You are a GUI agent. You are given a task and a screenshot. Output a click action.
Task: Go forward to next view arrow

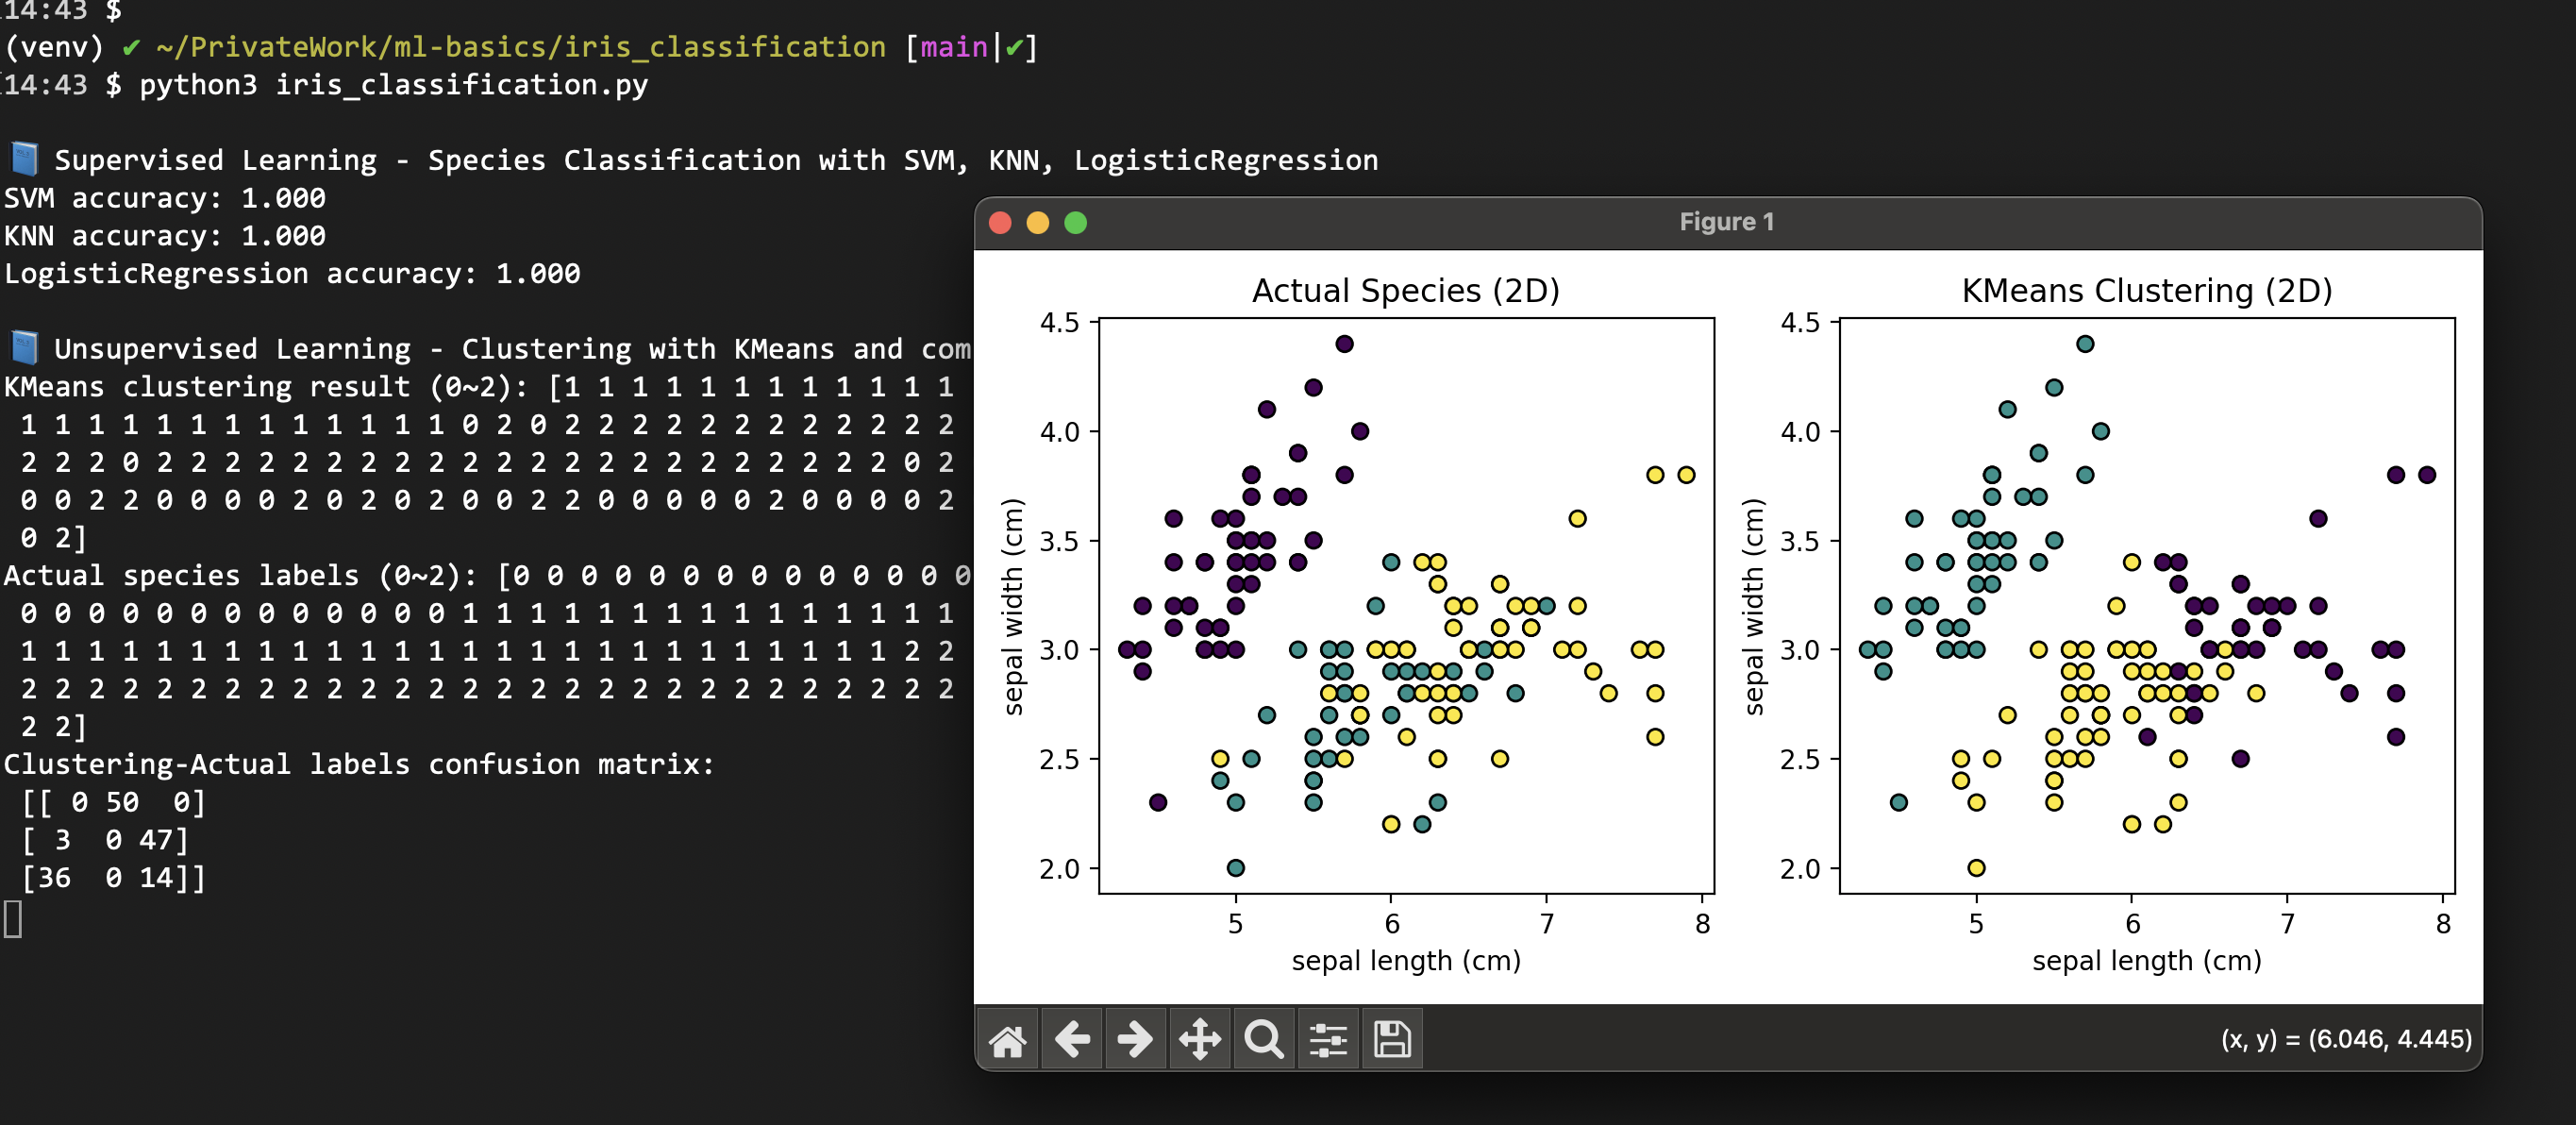pyautogui.click(x=1135, y=1040)
